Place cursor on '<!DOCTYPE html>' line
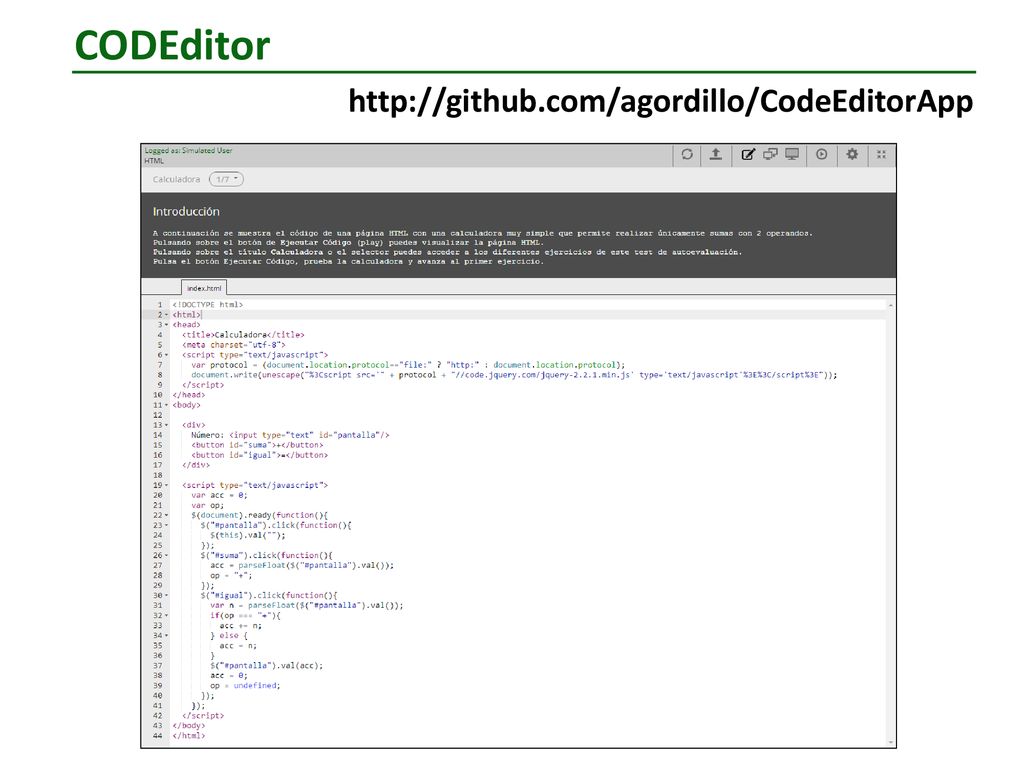Image resolution: width=1024 pixels, height=768 pixels. [x=208, y=305]
